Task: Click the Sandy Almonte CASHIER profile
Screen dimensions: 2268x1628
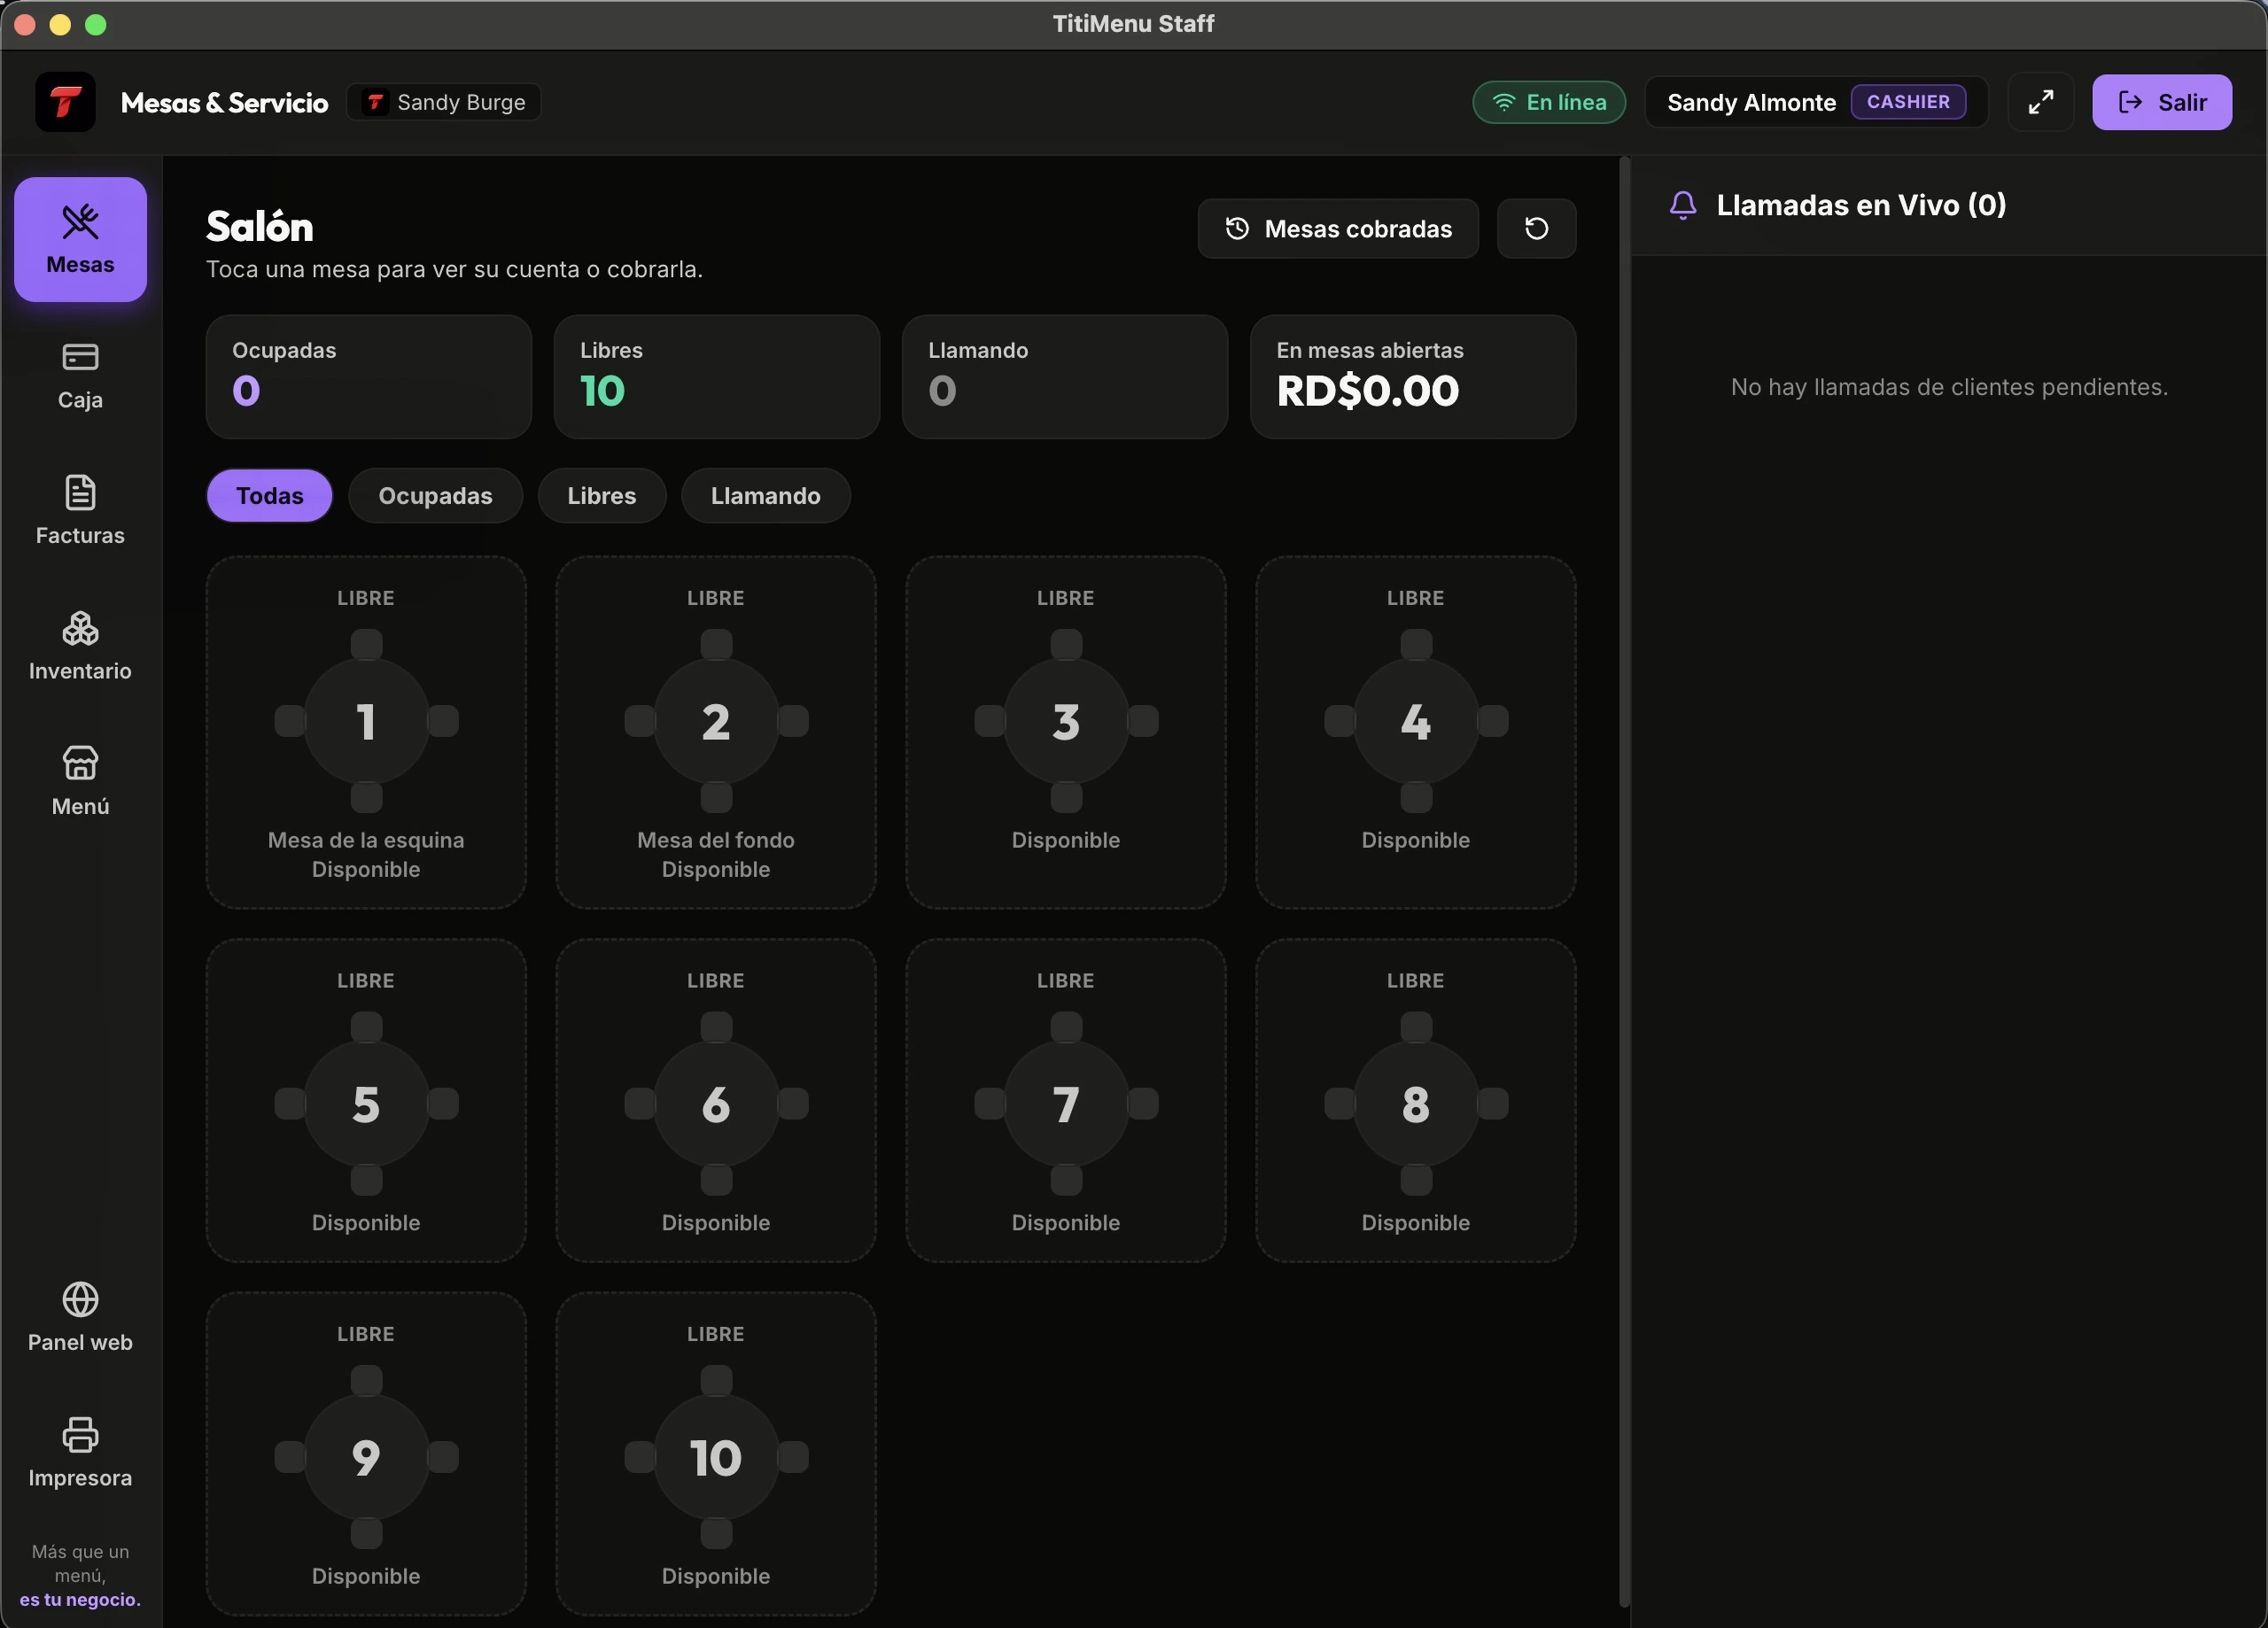Action: [x=1816, y=102]
